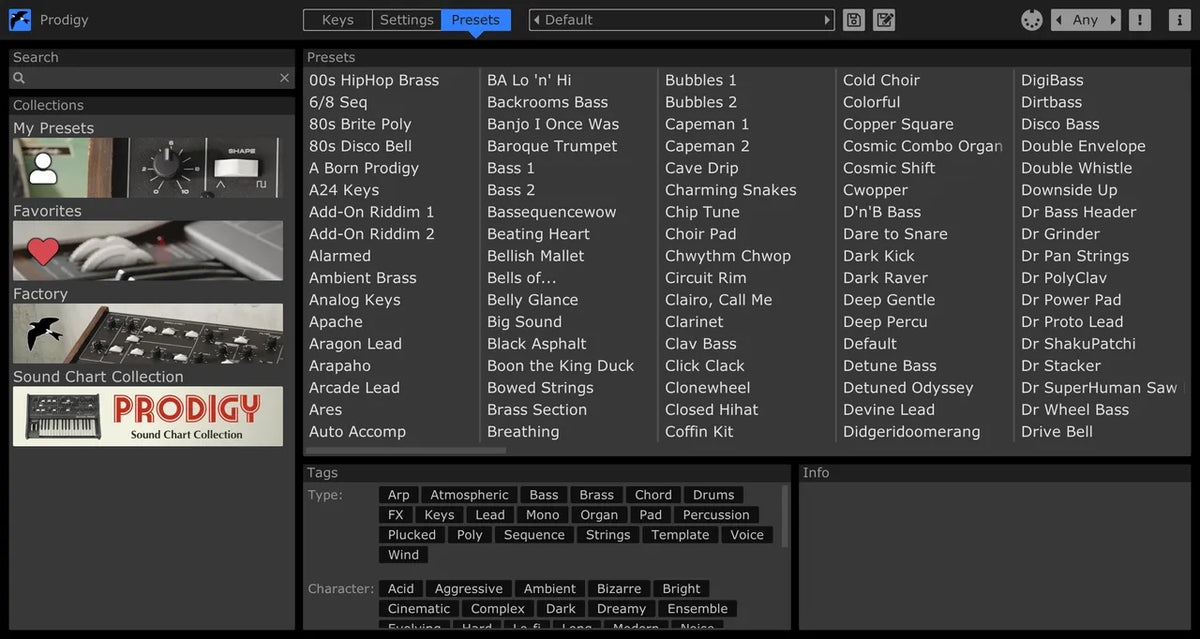Viewport: 1200px width, 639px height.
Task: Switch to the Settings tab
Action: pyautogui.click(x=406, y=20)
